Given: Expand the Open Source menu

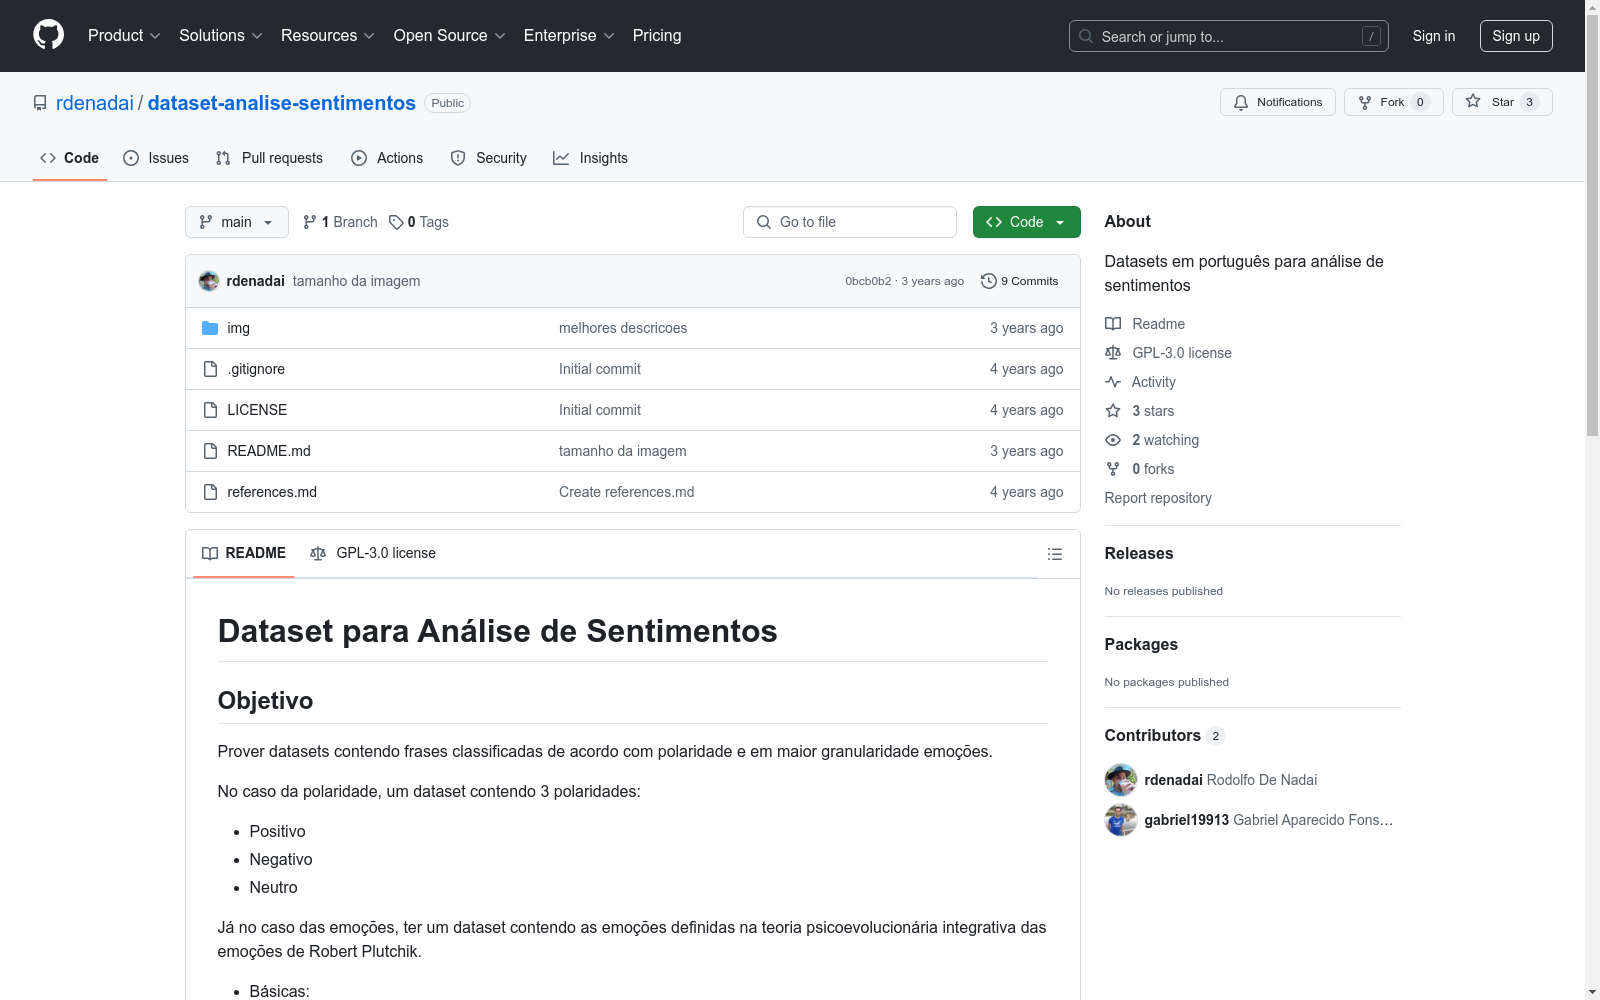Looking at the screenshot, I should (450, 35).
